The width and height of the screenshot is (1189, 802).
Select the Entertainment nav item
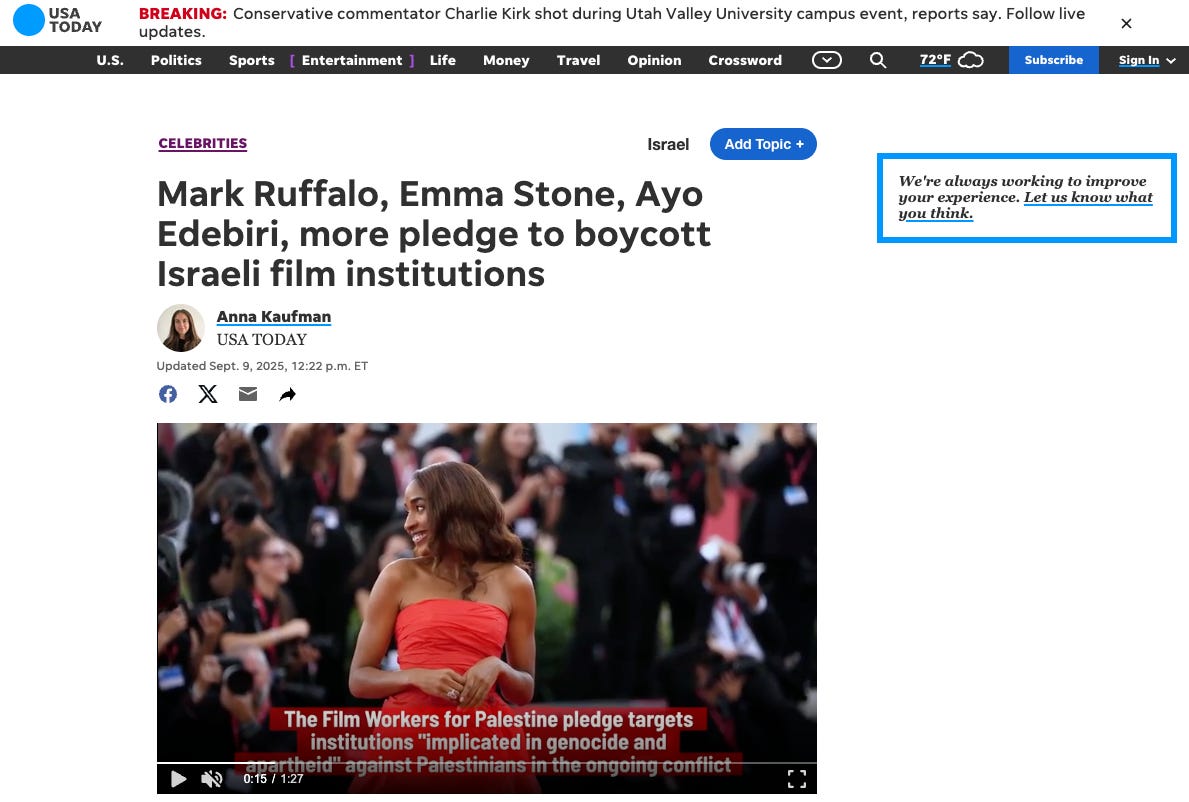tap(352, 60)
